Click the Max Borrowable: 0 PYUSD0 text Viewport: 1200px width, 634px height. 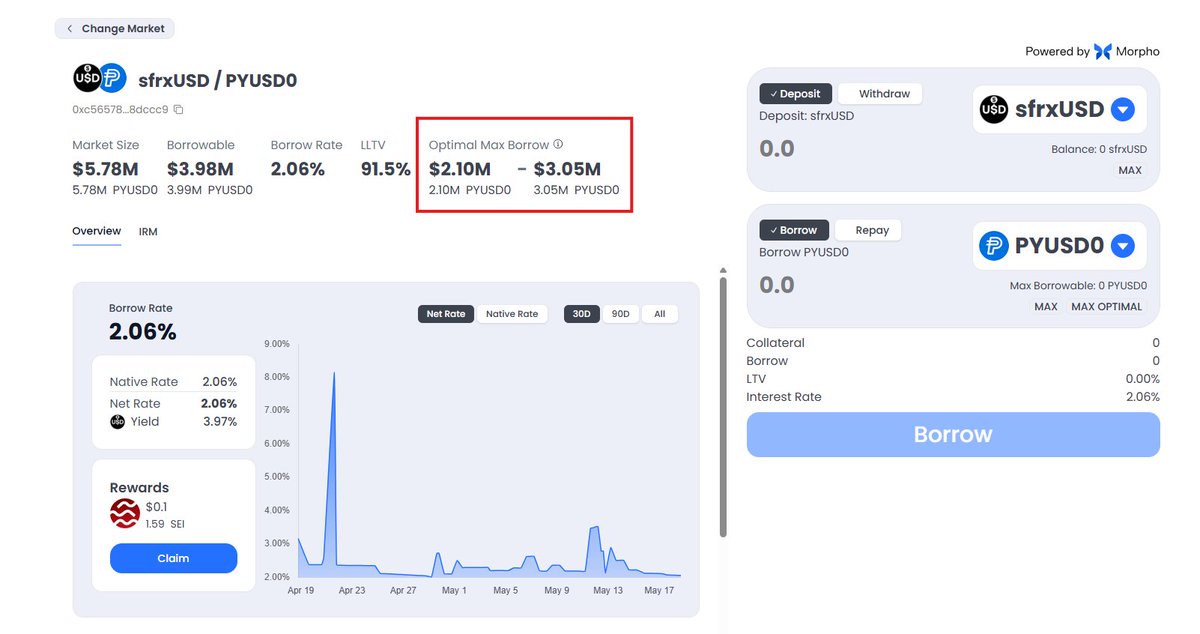click(1076, 286)
